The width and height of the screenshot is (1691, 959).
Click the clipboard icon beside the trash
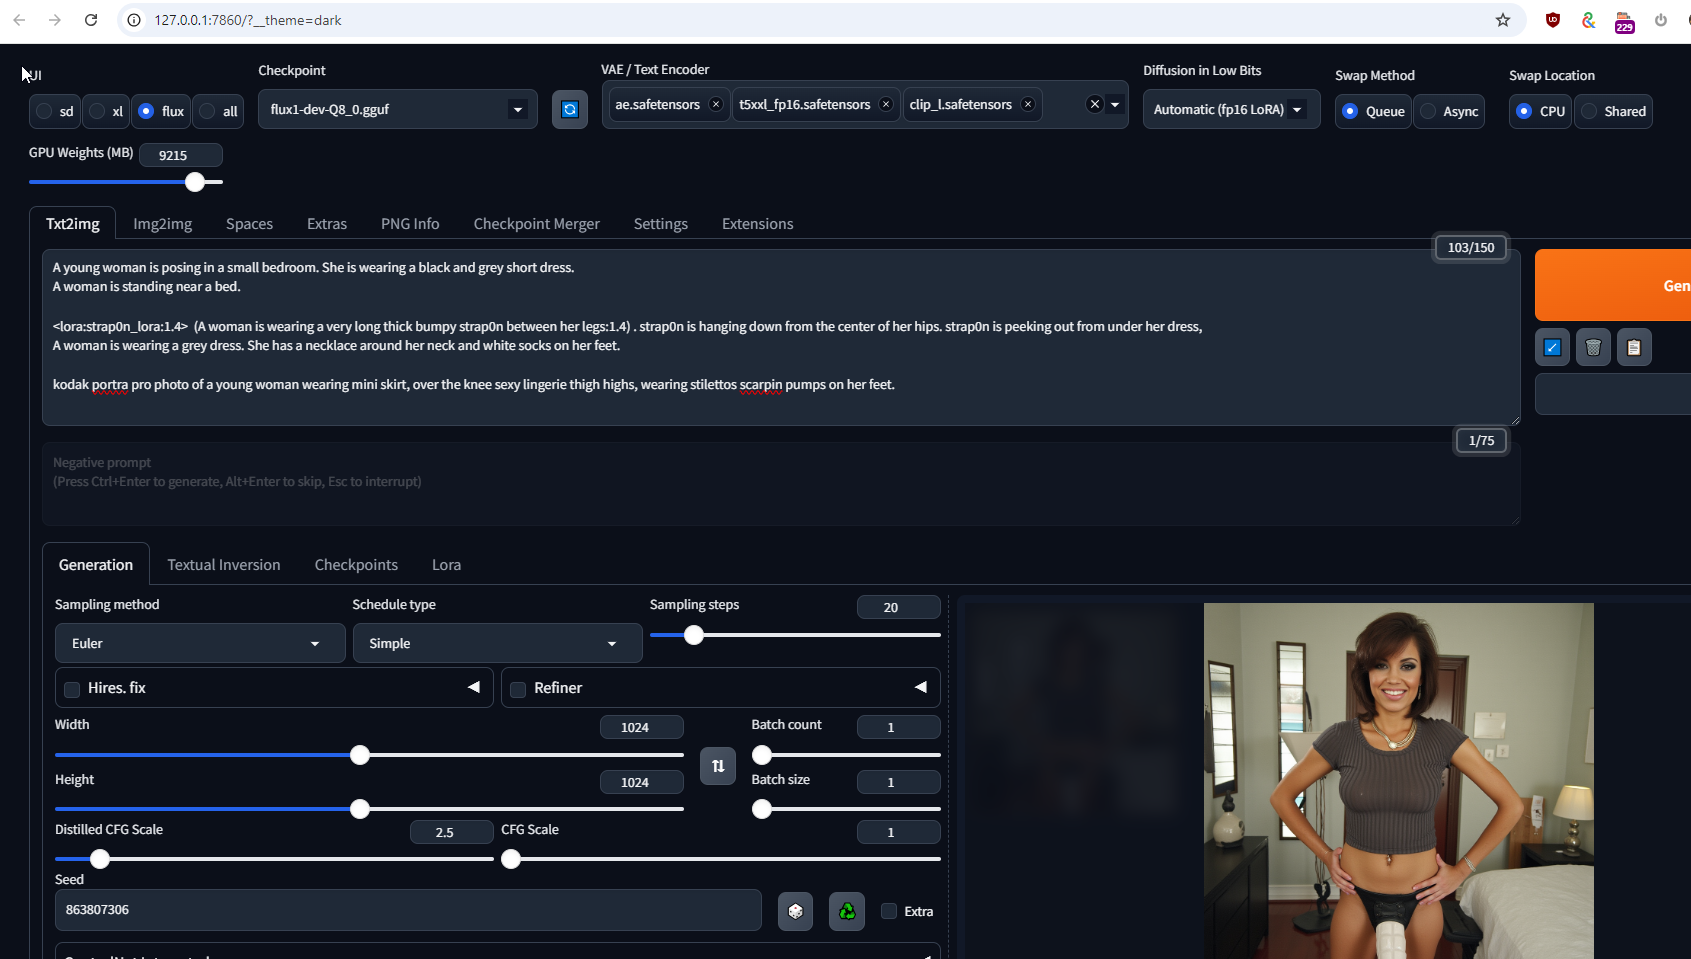click(1634, 347)
